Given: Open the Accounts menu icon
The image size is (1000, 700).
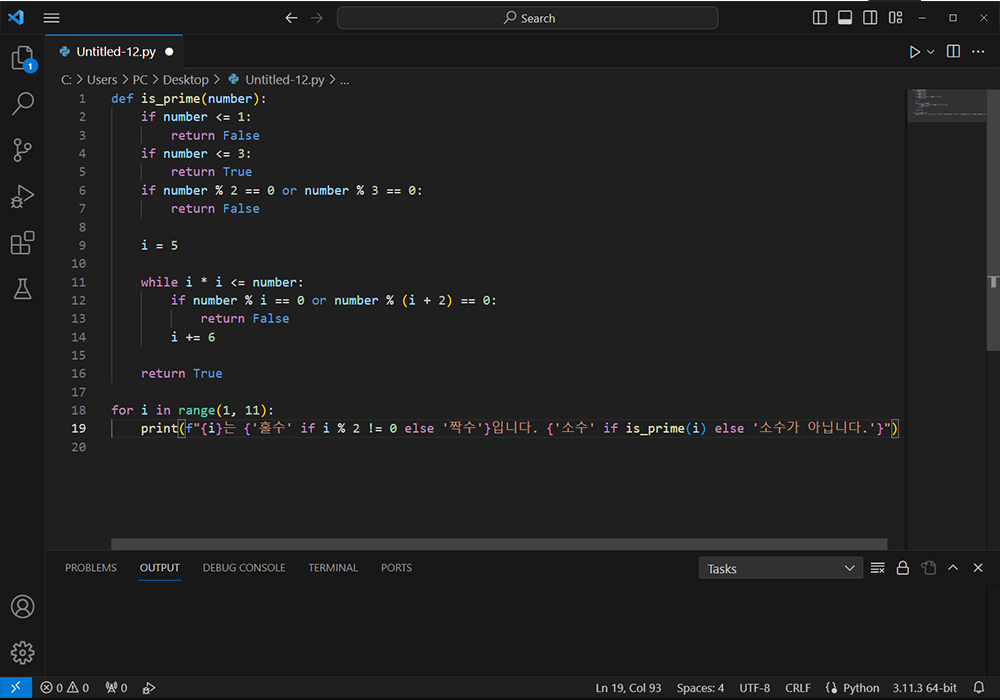Looking at the screenshot, I should [23, 606].
